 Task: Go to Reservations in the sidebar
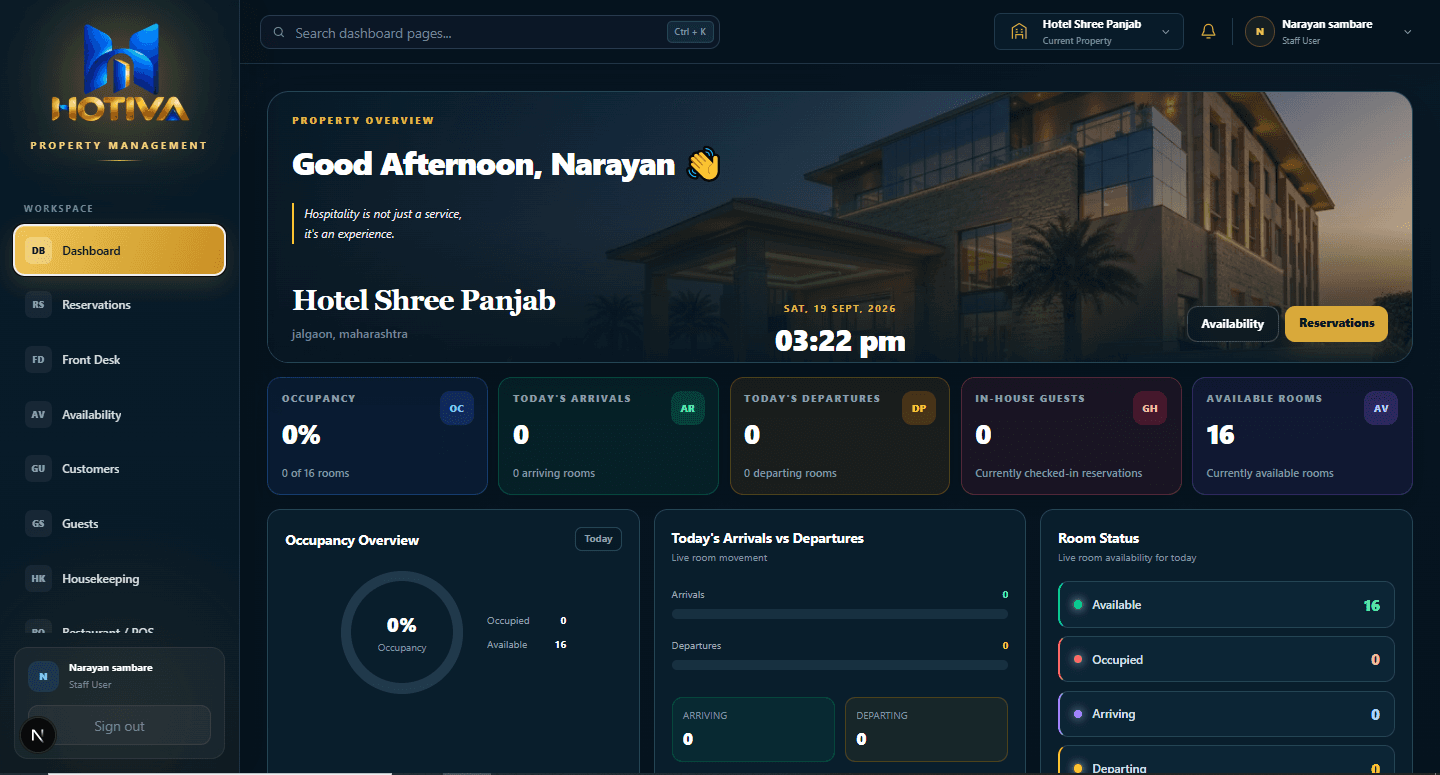tap(119, 305)
